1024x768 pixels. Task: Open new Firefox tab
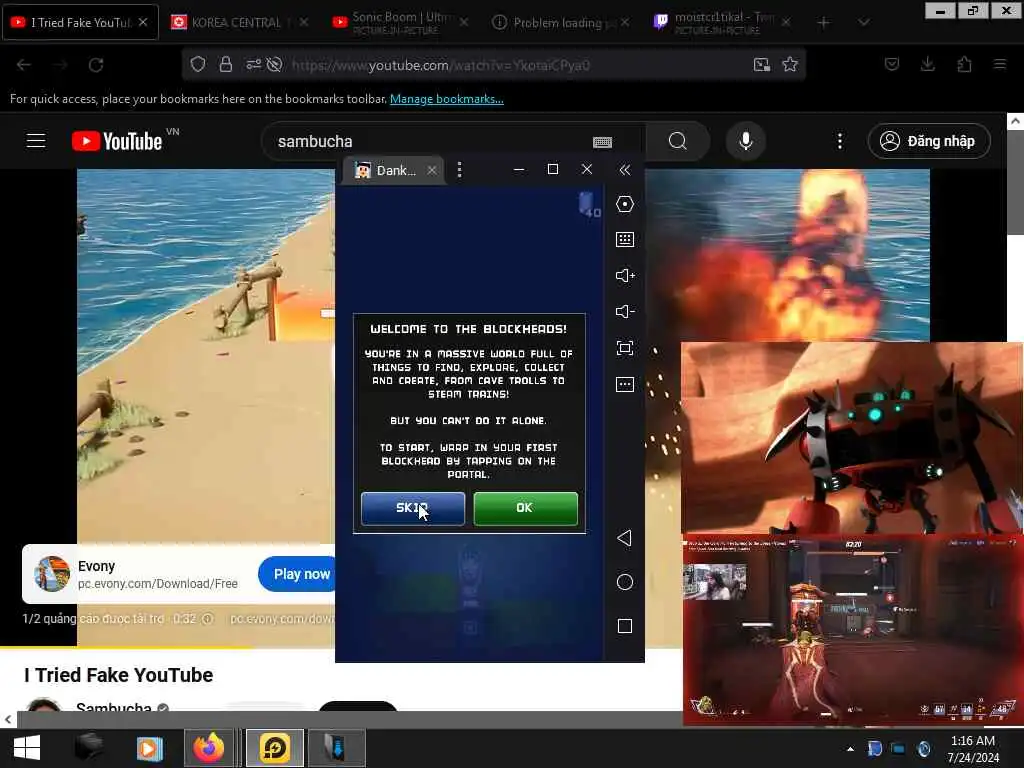(824, 23)
